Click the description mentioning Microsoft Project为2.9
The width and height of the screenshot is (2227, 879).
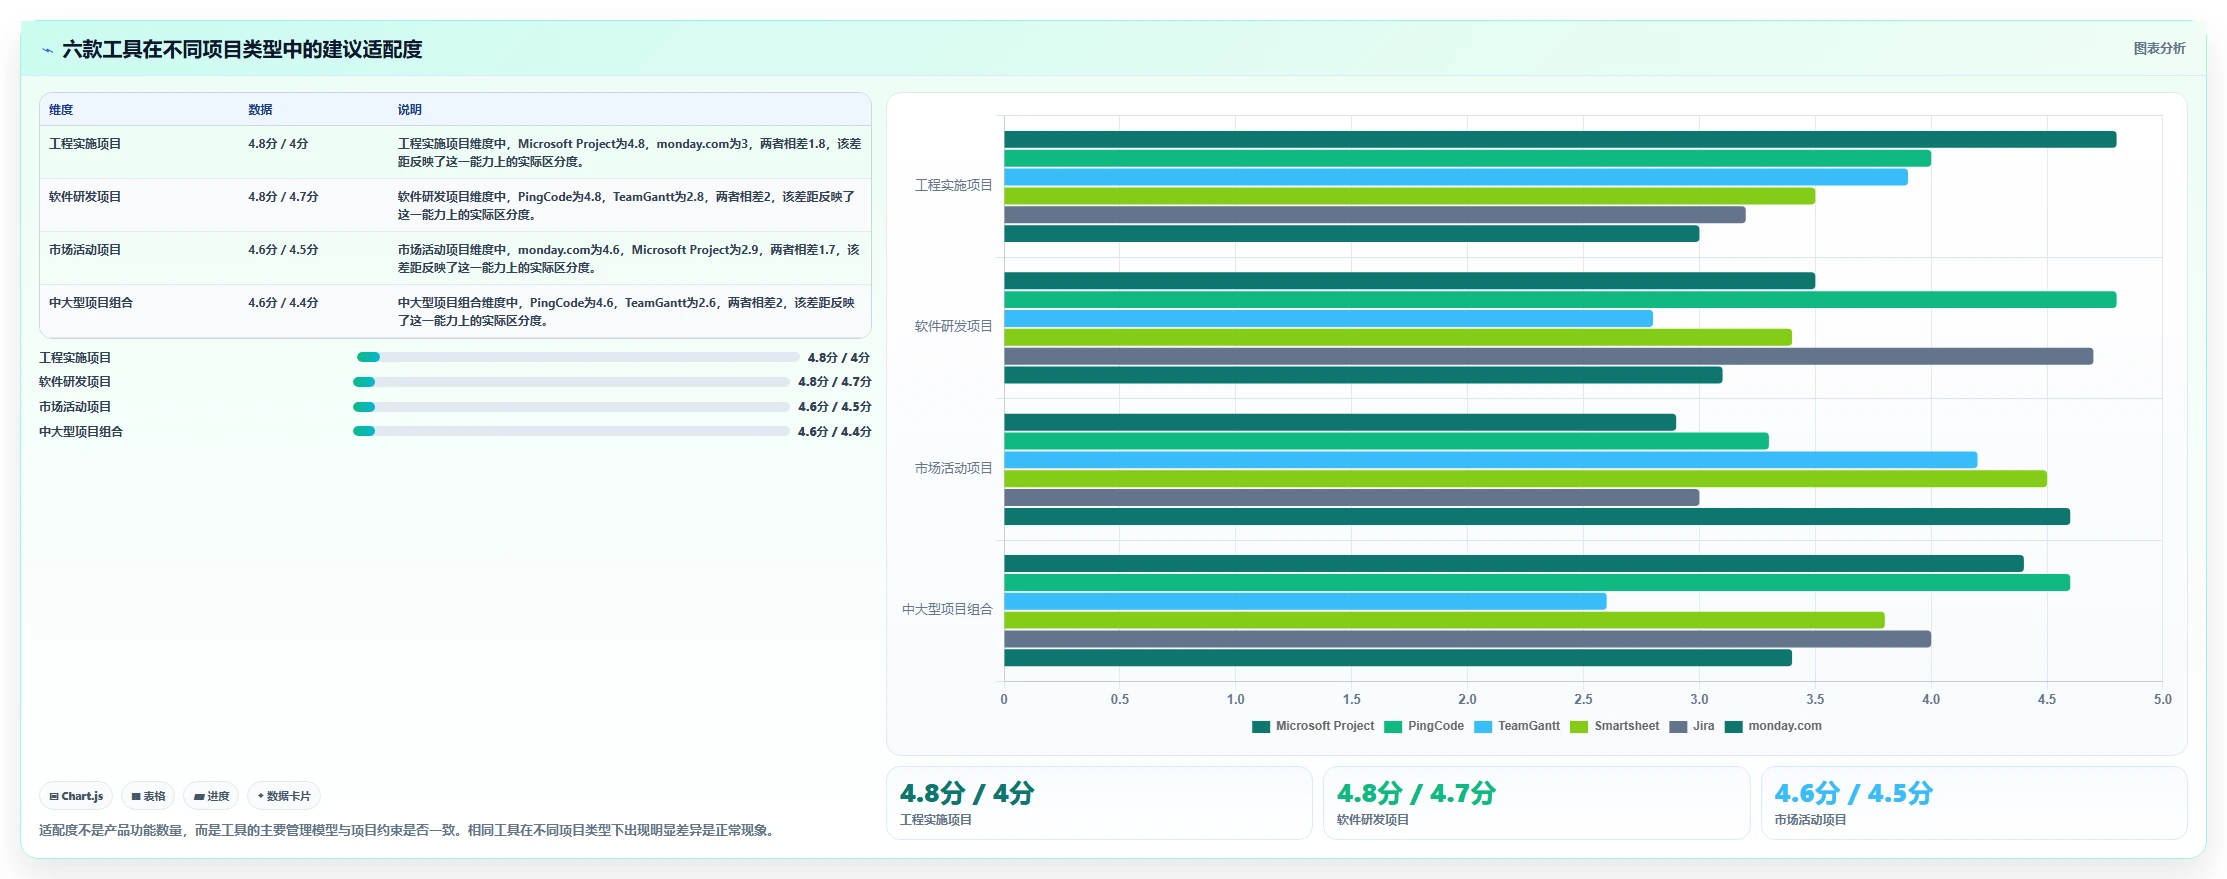[x=628, y=259]
